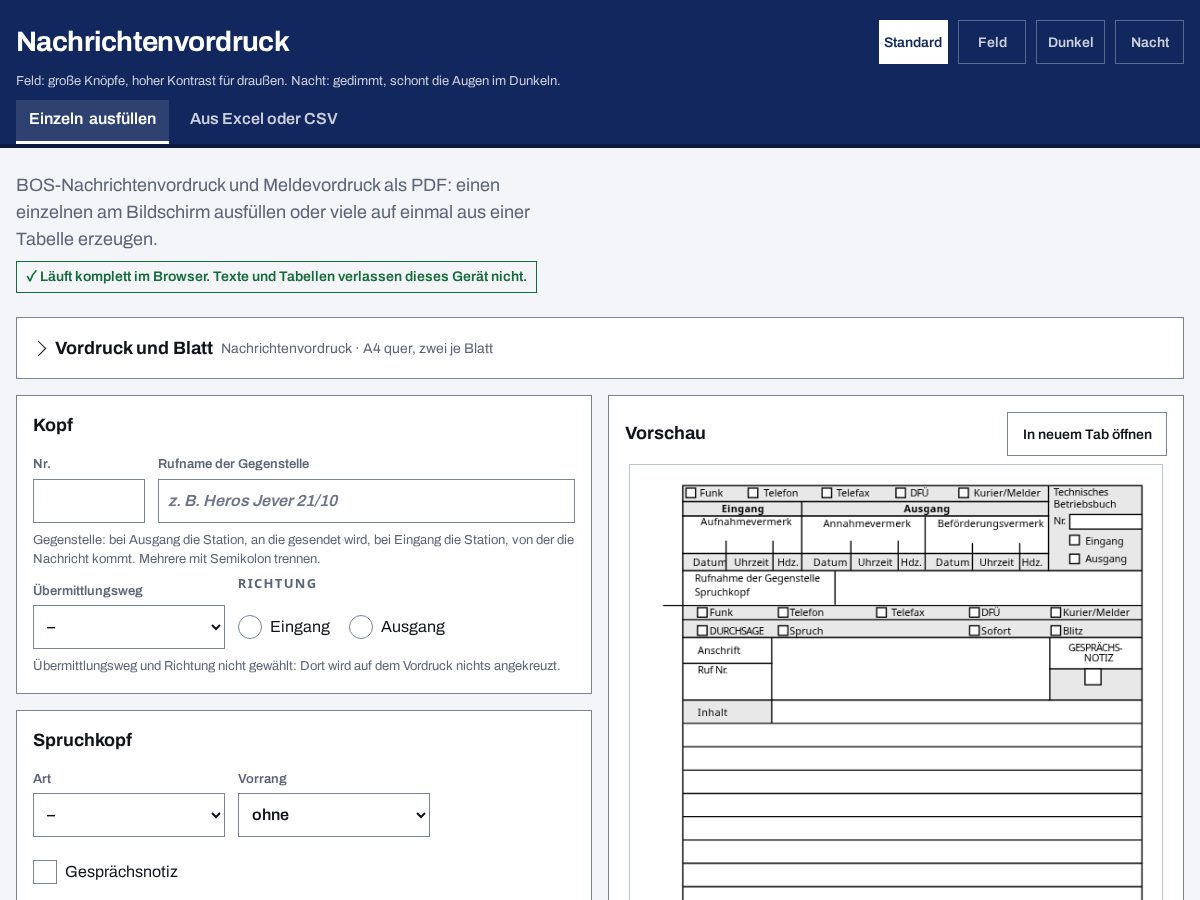Open the Art dropdown in Spruchkopf
This screenshot has height=900, width=1200.
[x=129, y=815]
